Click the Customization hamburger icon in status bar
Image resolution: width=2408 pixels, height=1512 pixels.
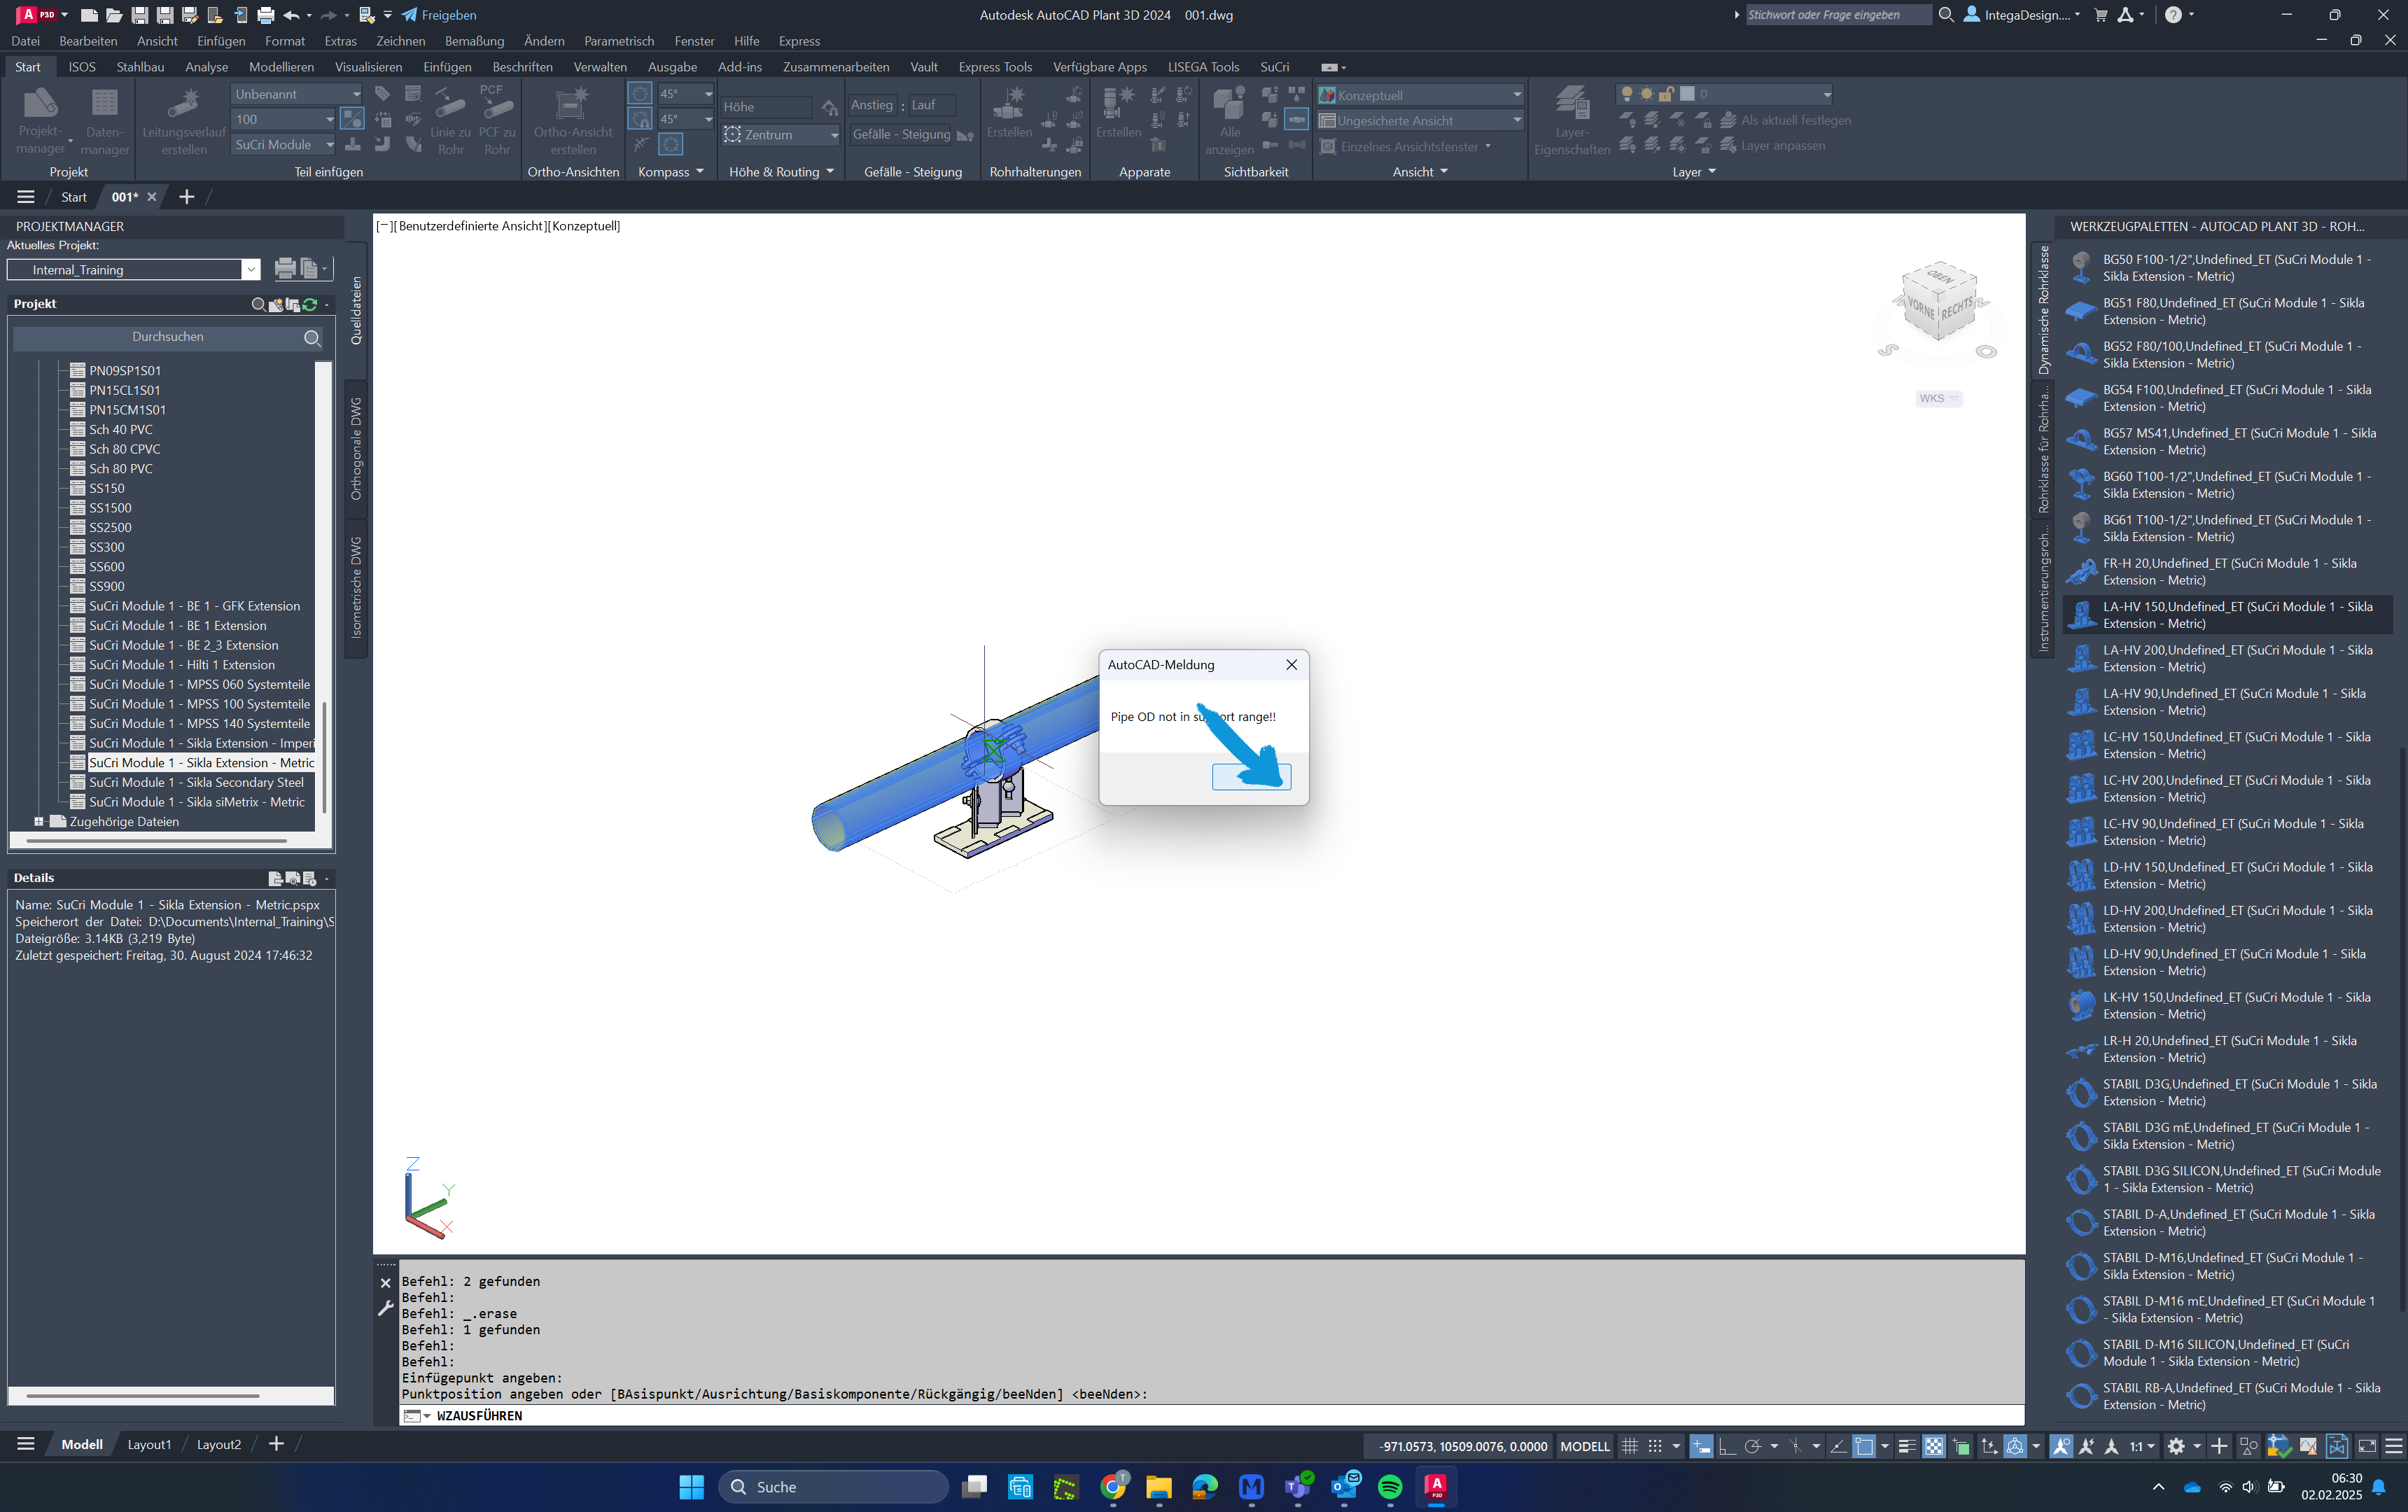point(2393,1446)
